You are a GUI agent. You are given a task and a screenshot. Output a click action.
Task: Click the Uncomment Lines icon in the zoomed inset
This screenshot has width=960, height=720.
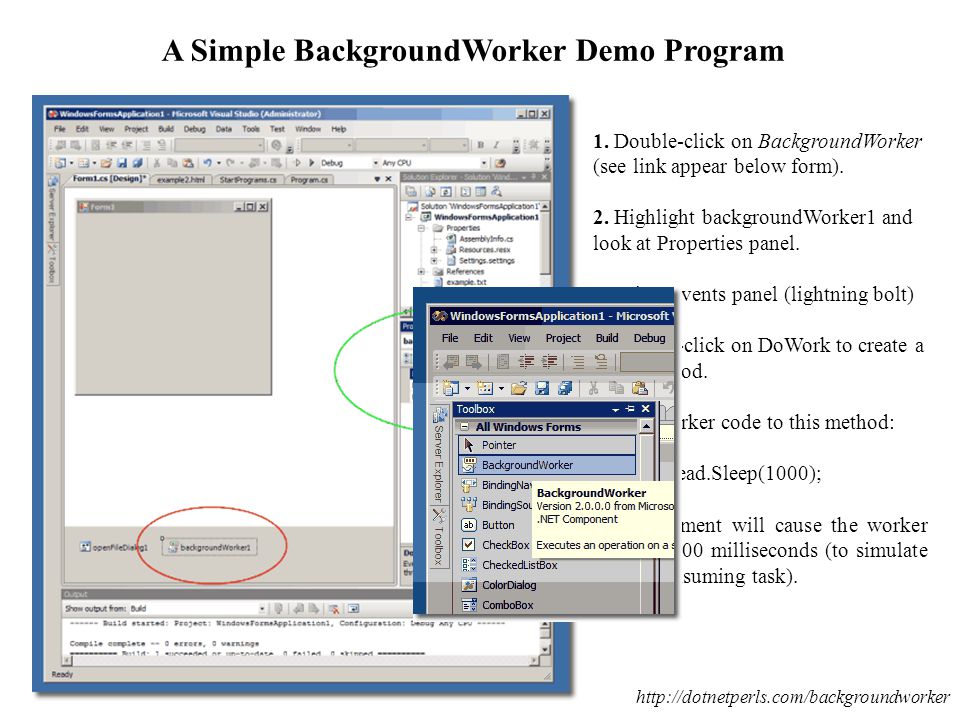click(601, 362)
